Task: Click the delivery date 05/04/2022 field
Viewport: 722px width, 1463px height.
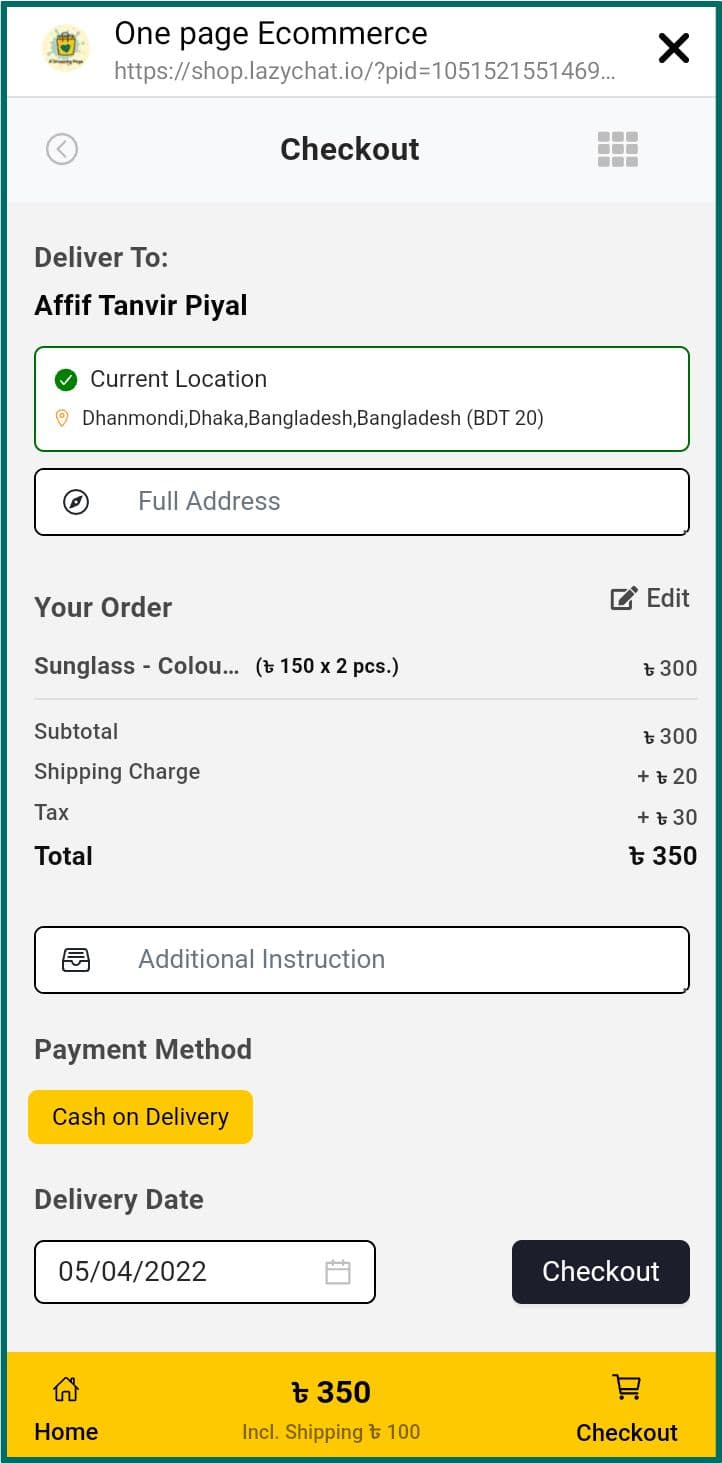Action: click(x=180, y=1272)
